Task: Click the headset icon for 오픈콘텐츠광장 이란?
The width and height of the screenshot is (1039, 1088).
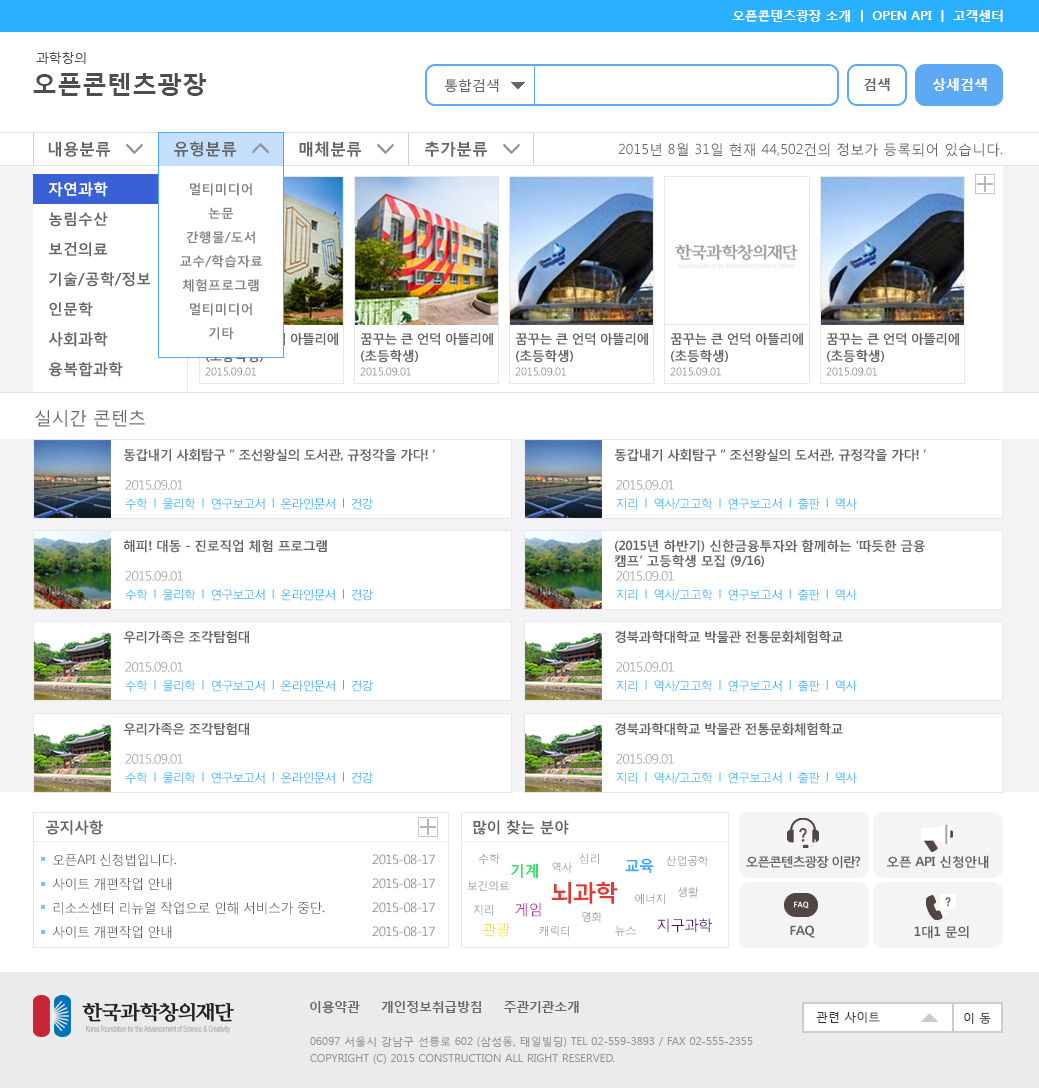Action: point(803,832)
